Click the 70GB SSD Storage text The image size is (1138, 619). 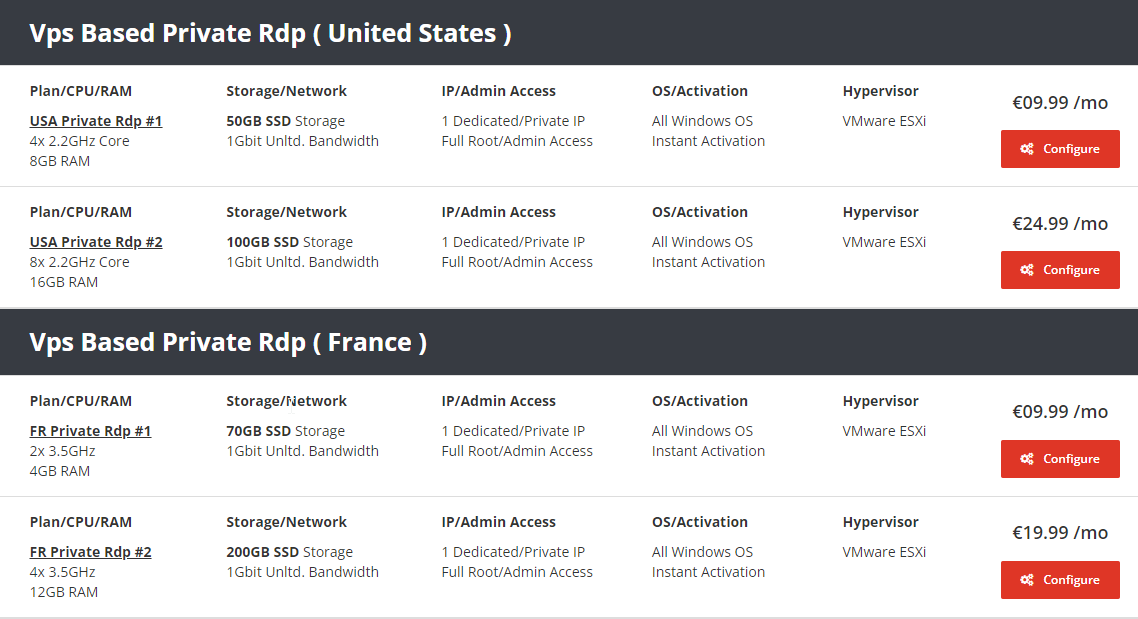[285, 431]
